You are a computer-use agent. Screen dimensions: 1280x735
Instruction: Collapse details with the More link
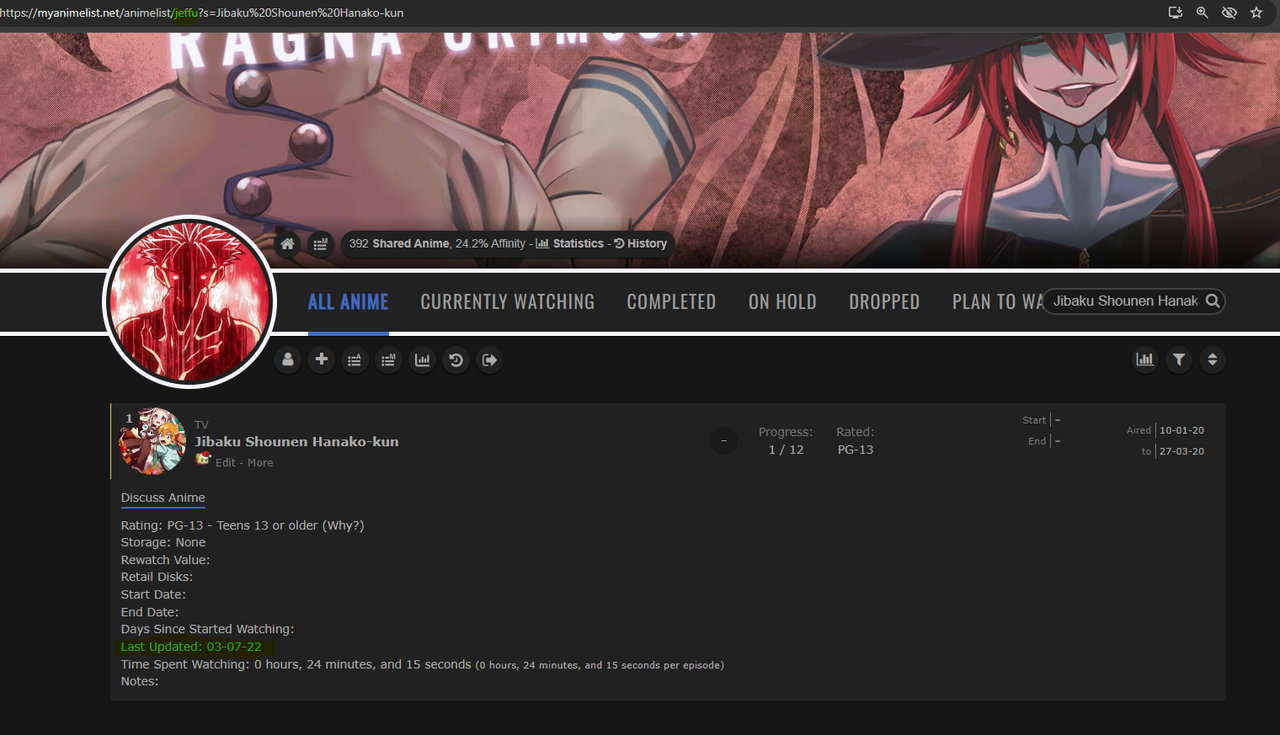click(x=260, y=463)
